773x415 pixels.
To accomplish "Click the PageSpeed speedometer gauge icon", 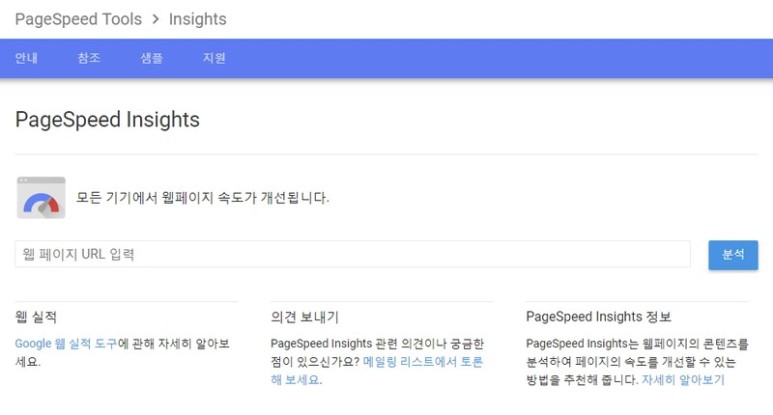I will pyautogui.click(x=41, y=198).
